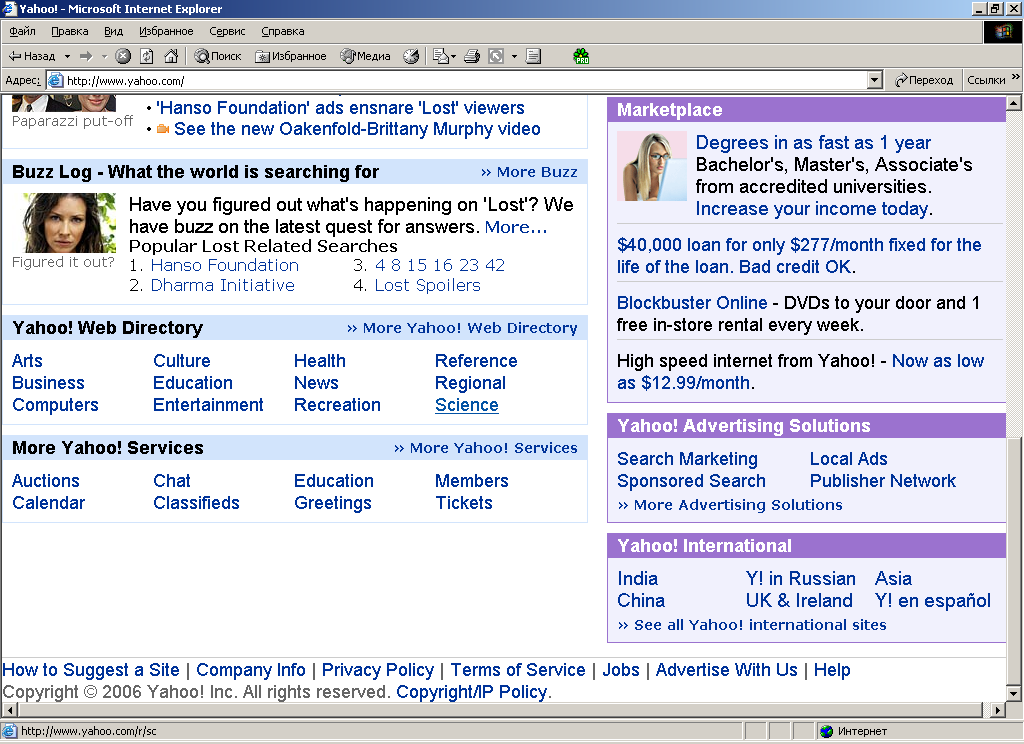The width and height of the screenshot is (1024, 744).
Task: Click the Forward arrow toolbar button
Action: [86, 56]
